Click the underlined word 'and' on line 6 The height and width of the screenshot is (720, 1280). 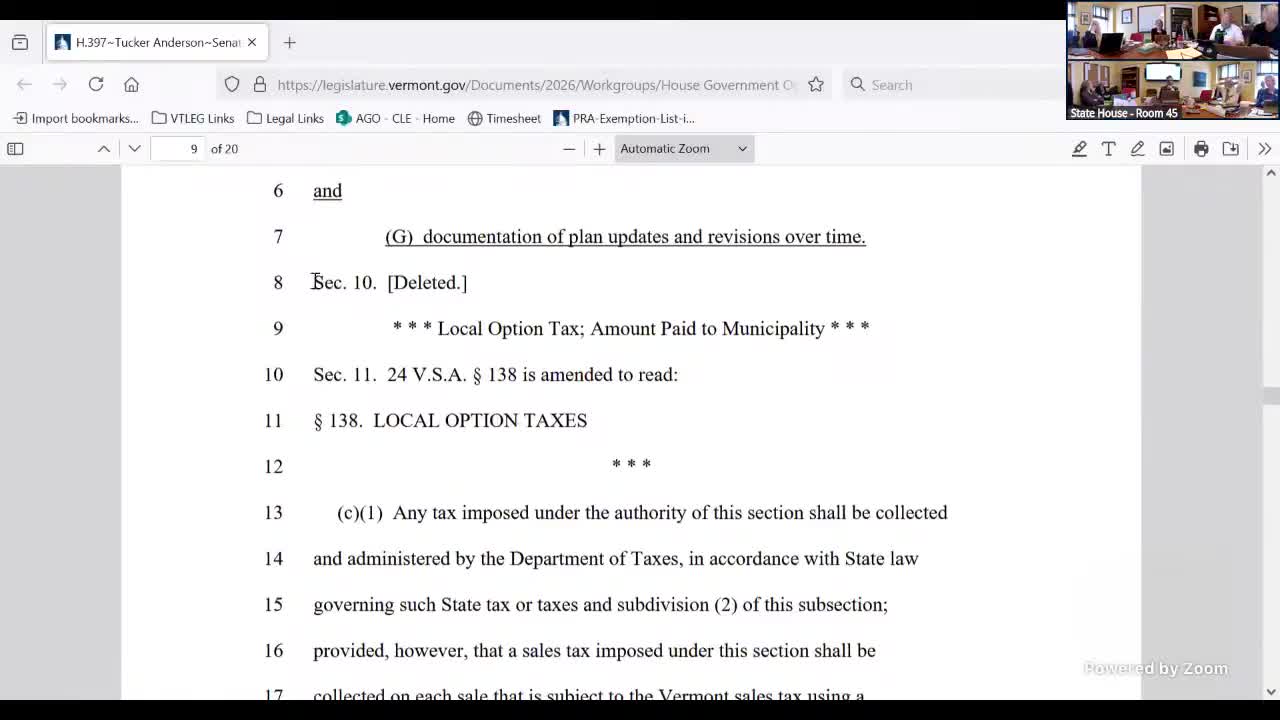coord(327,191)
